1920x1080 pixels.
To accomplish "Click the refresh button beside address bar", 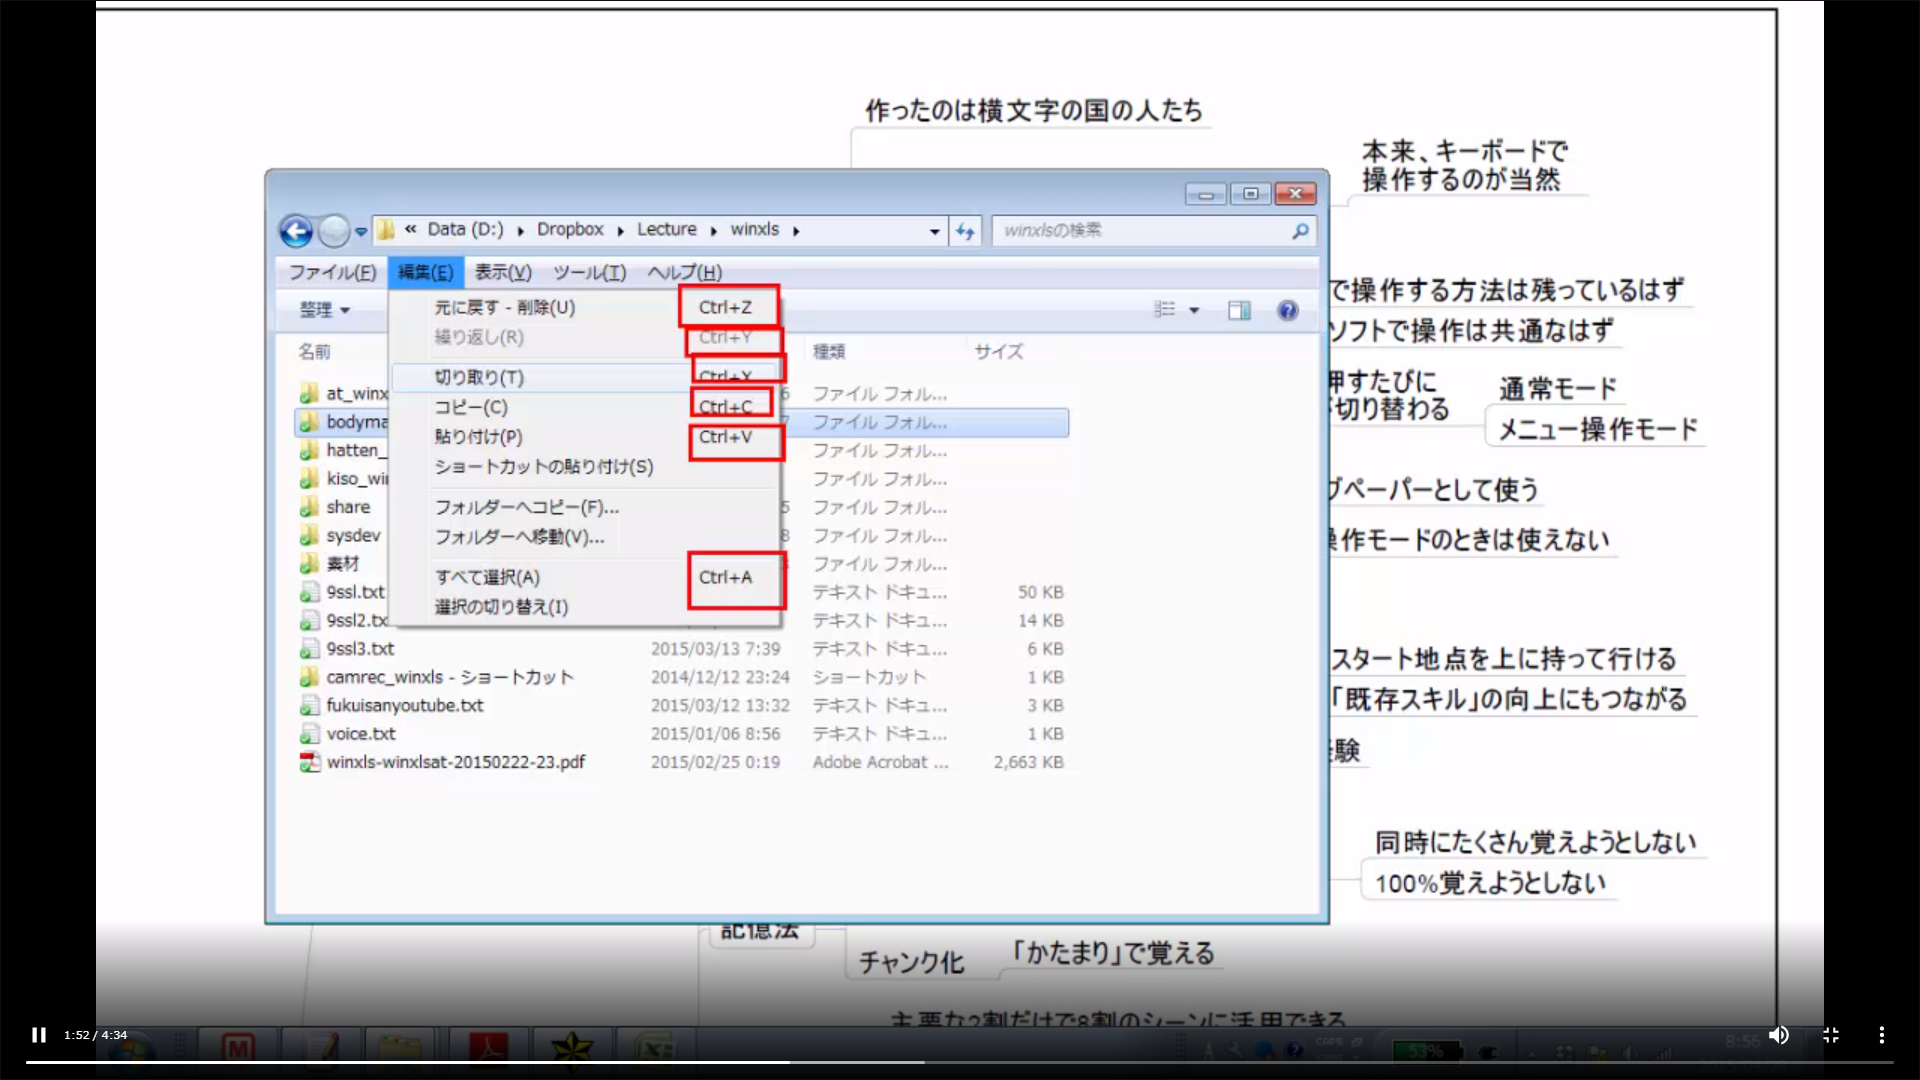I will [964, 231].
